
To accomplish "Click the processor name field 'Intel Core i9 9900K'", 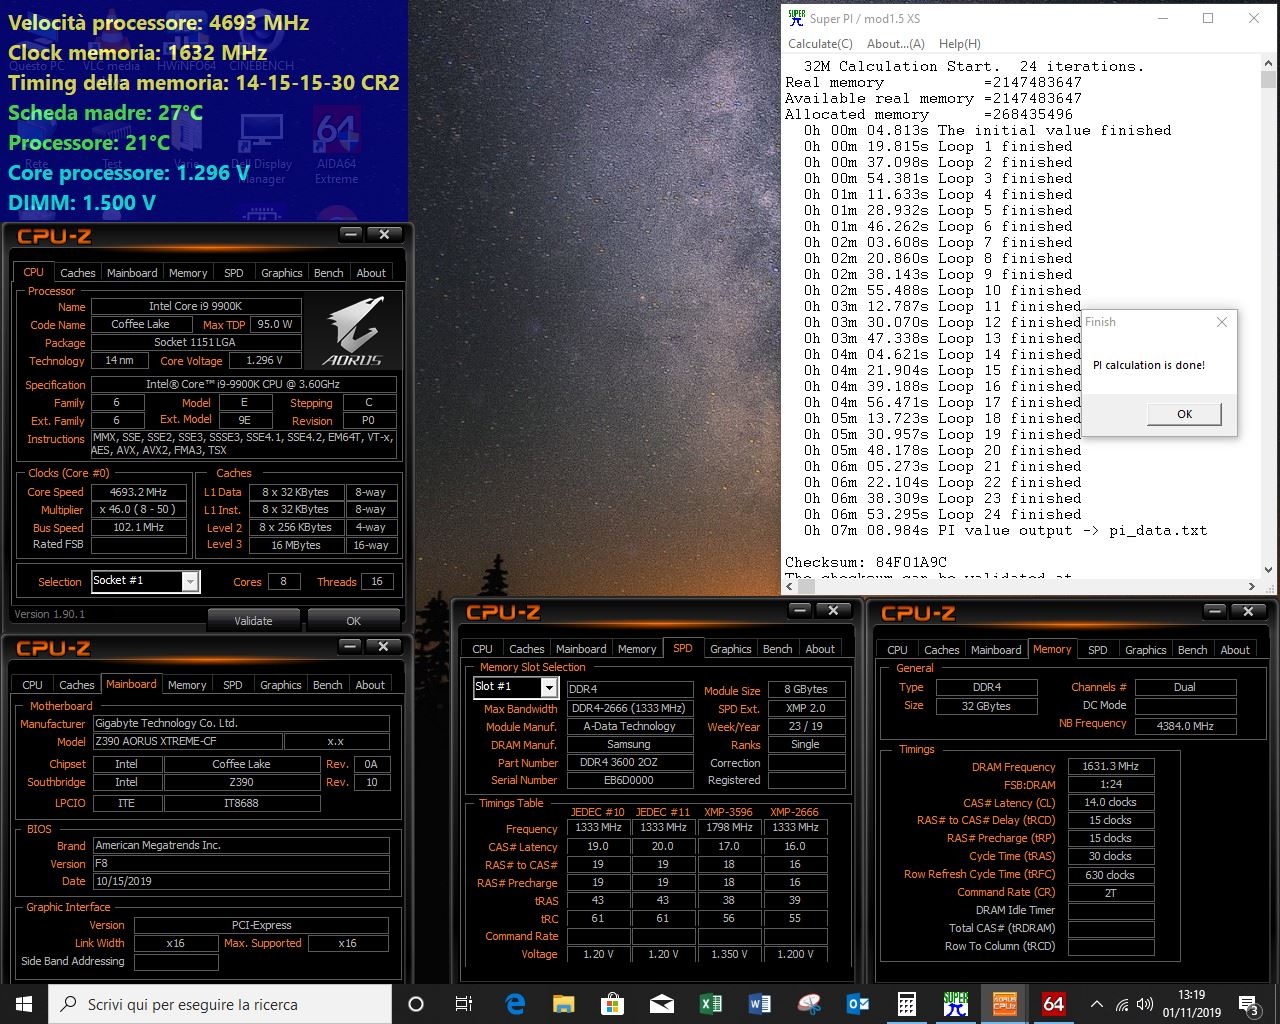I will pos(196,306).
